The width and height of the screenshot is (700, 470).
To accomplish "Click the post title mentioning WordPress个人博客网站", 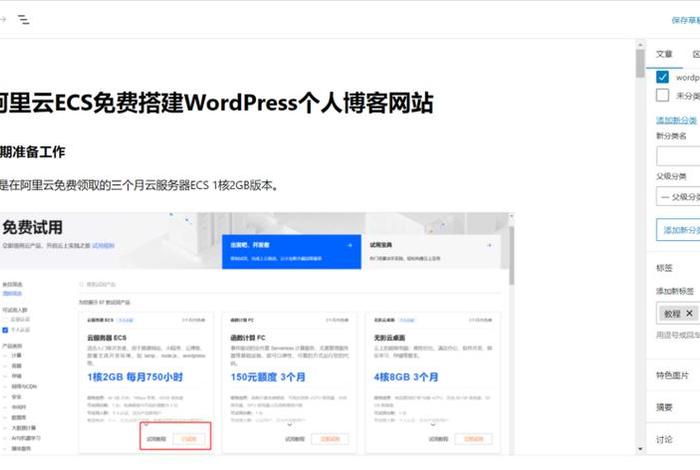I will point(217,103).
